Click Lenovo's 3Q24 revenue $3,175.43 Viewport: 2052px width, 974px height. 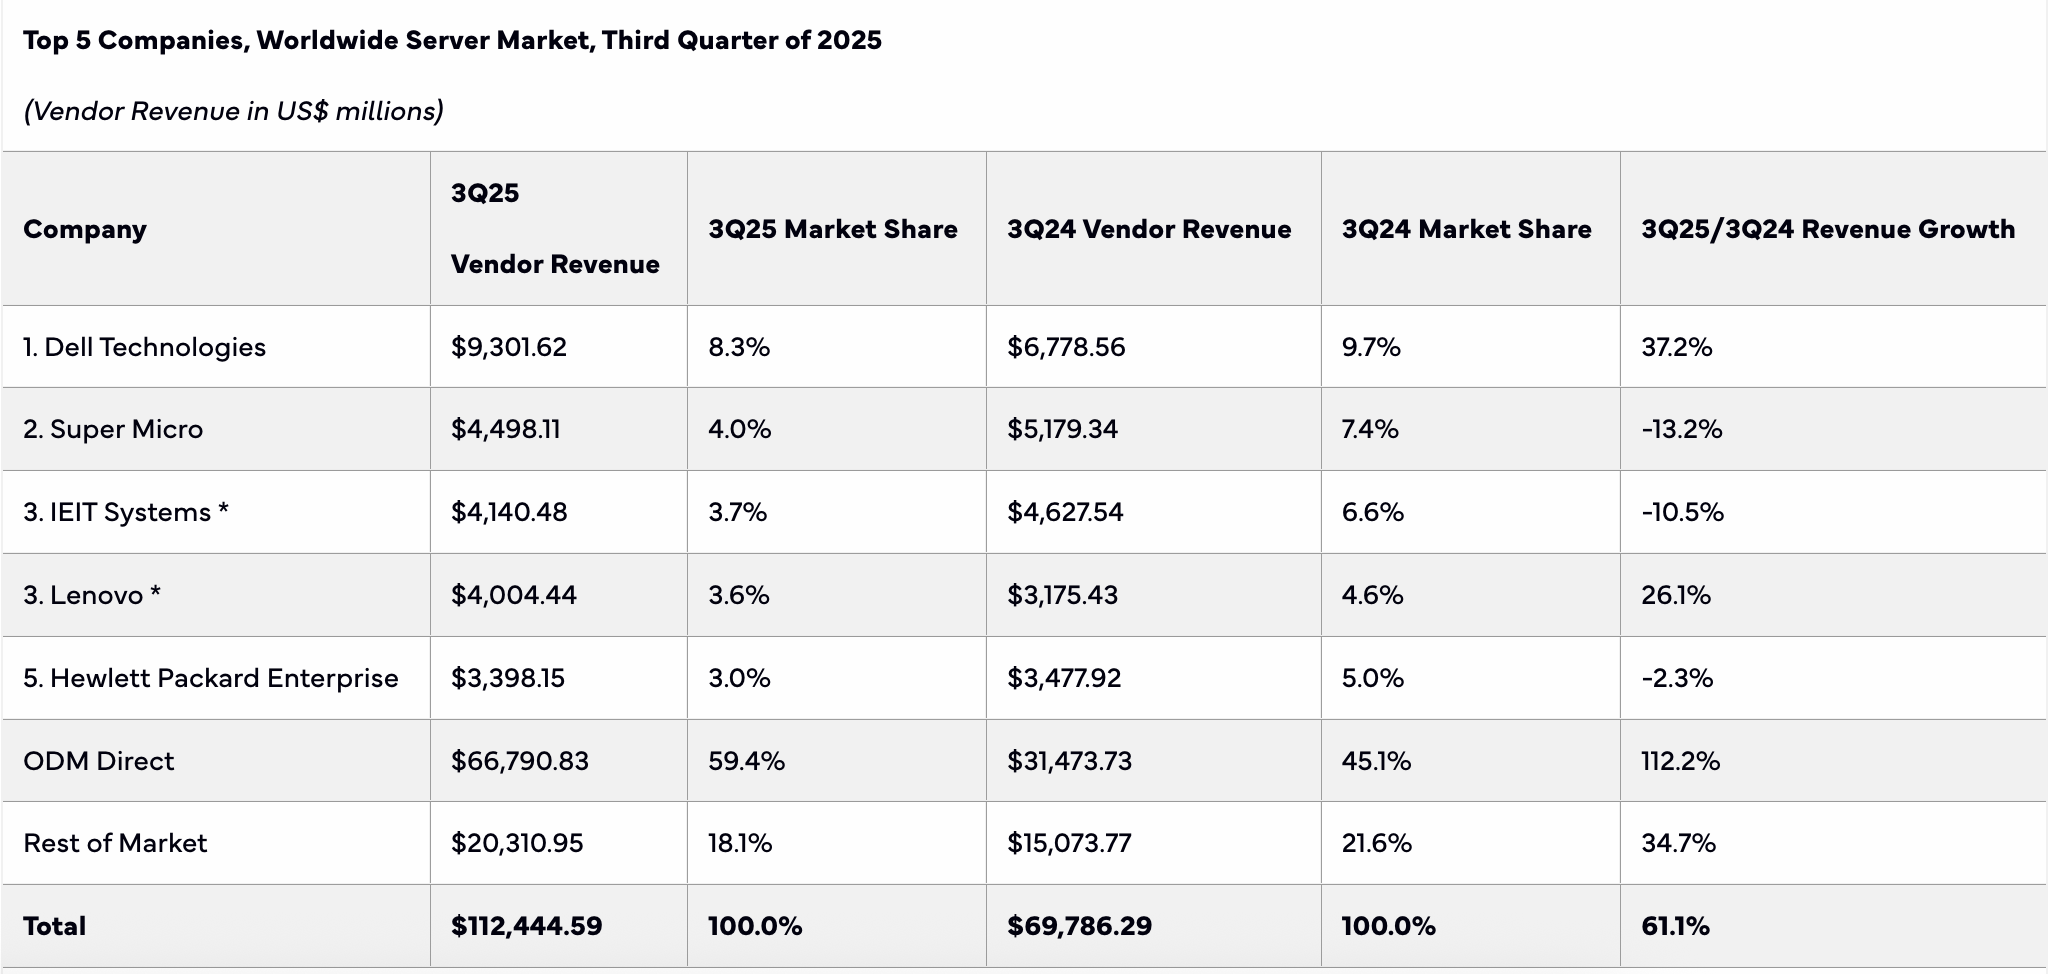(x=1063, y=595)
